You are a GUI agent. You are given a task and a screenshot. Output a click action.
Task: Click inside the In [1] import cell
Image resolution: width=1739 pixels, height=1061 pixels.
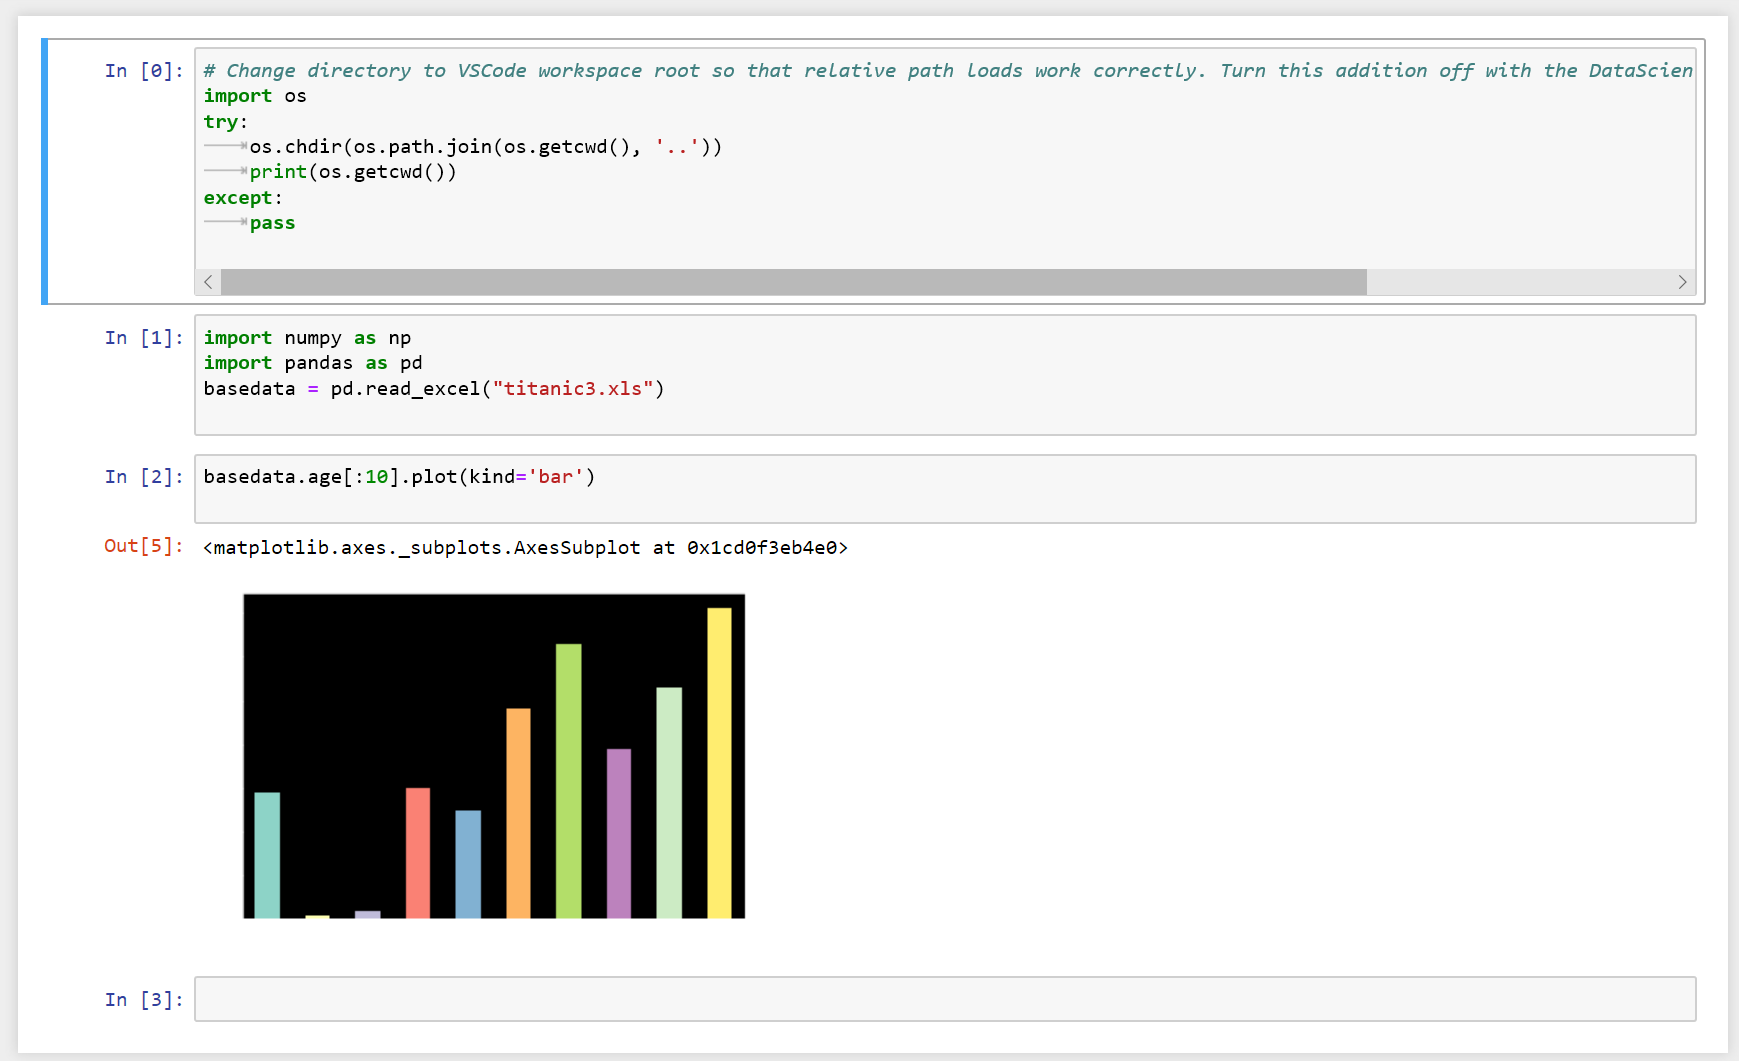click(945, 375)
